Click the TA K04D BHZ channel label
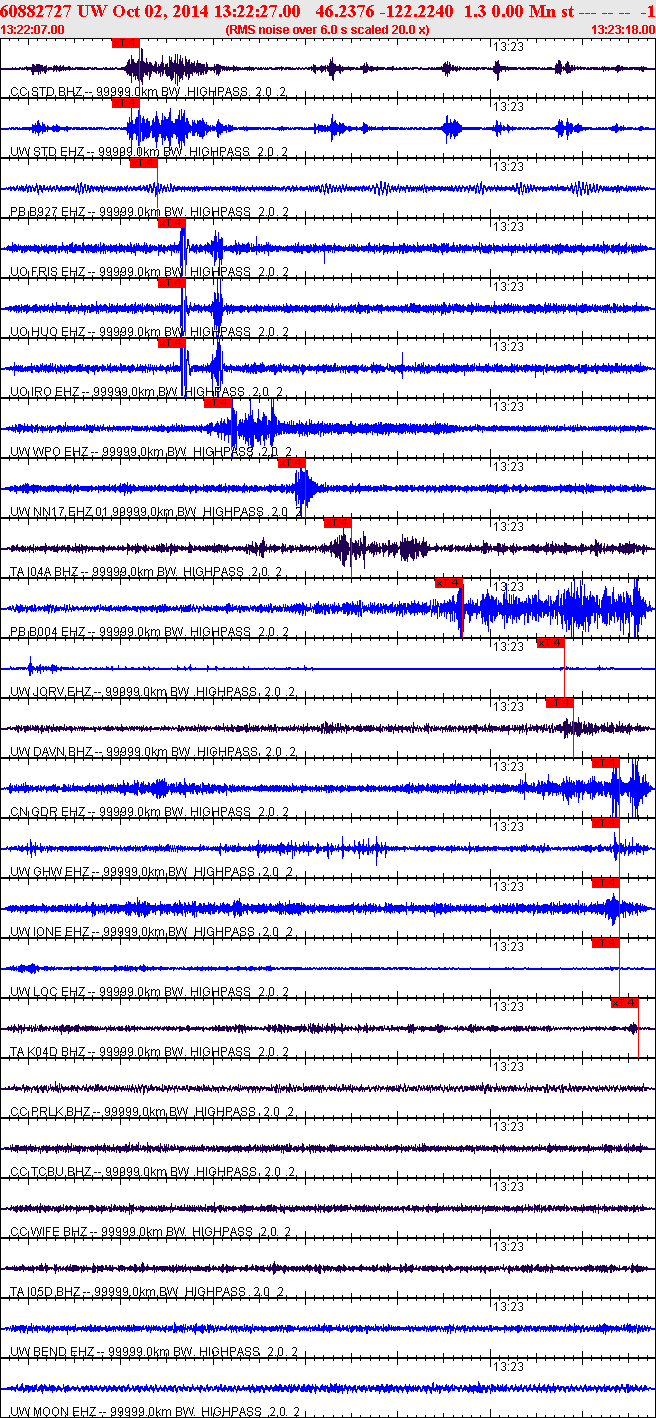This screenshot has width=656, height=1418. pyautogui.click(x=148, y=1052)
